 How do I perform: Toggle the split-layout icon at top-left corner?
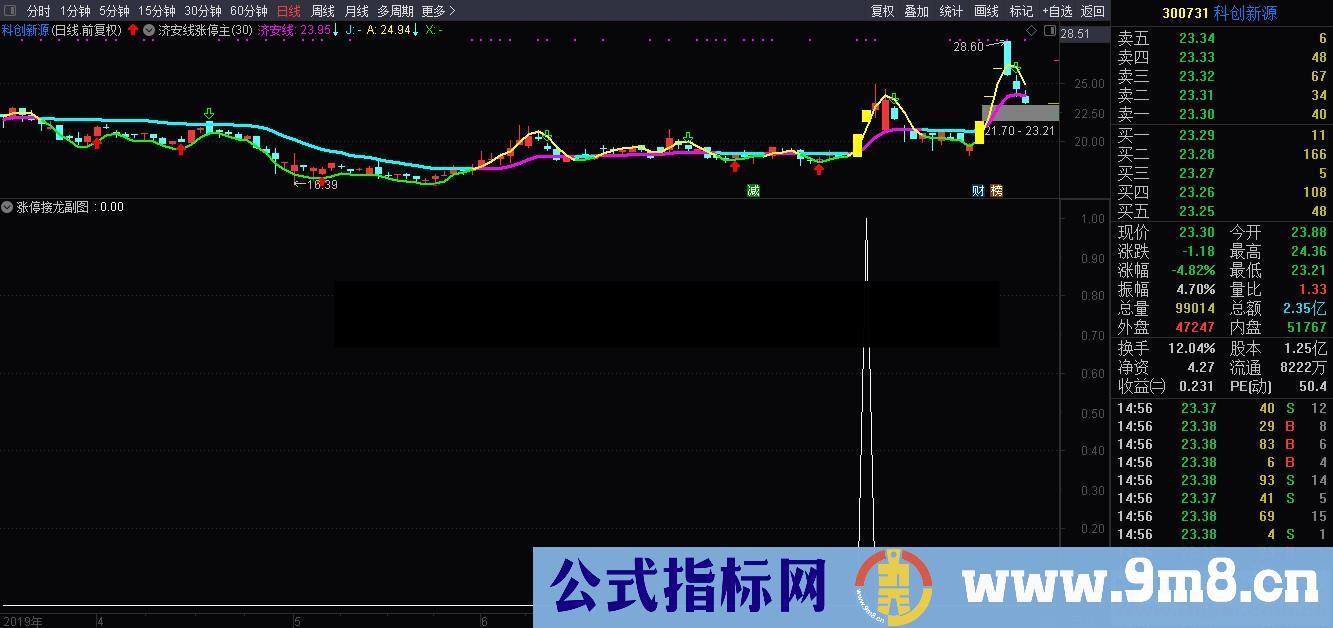pyautogui.click(x=11, y=11)
